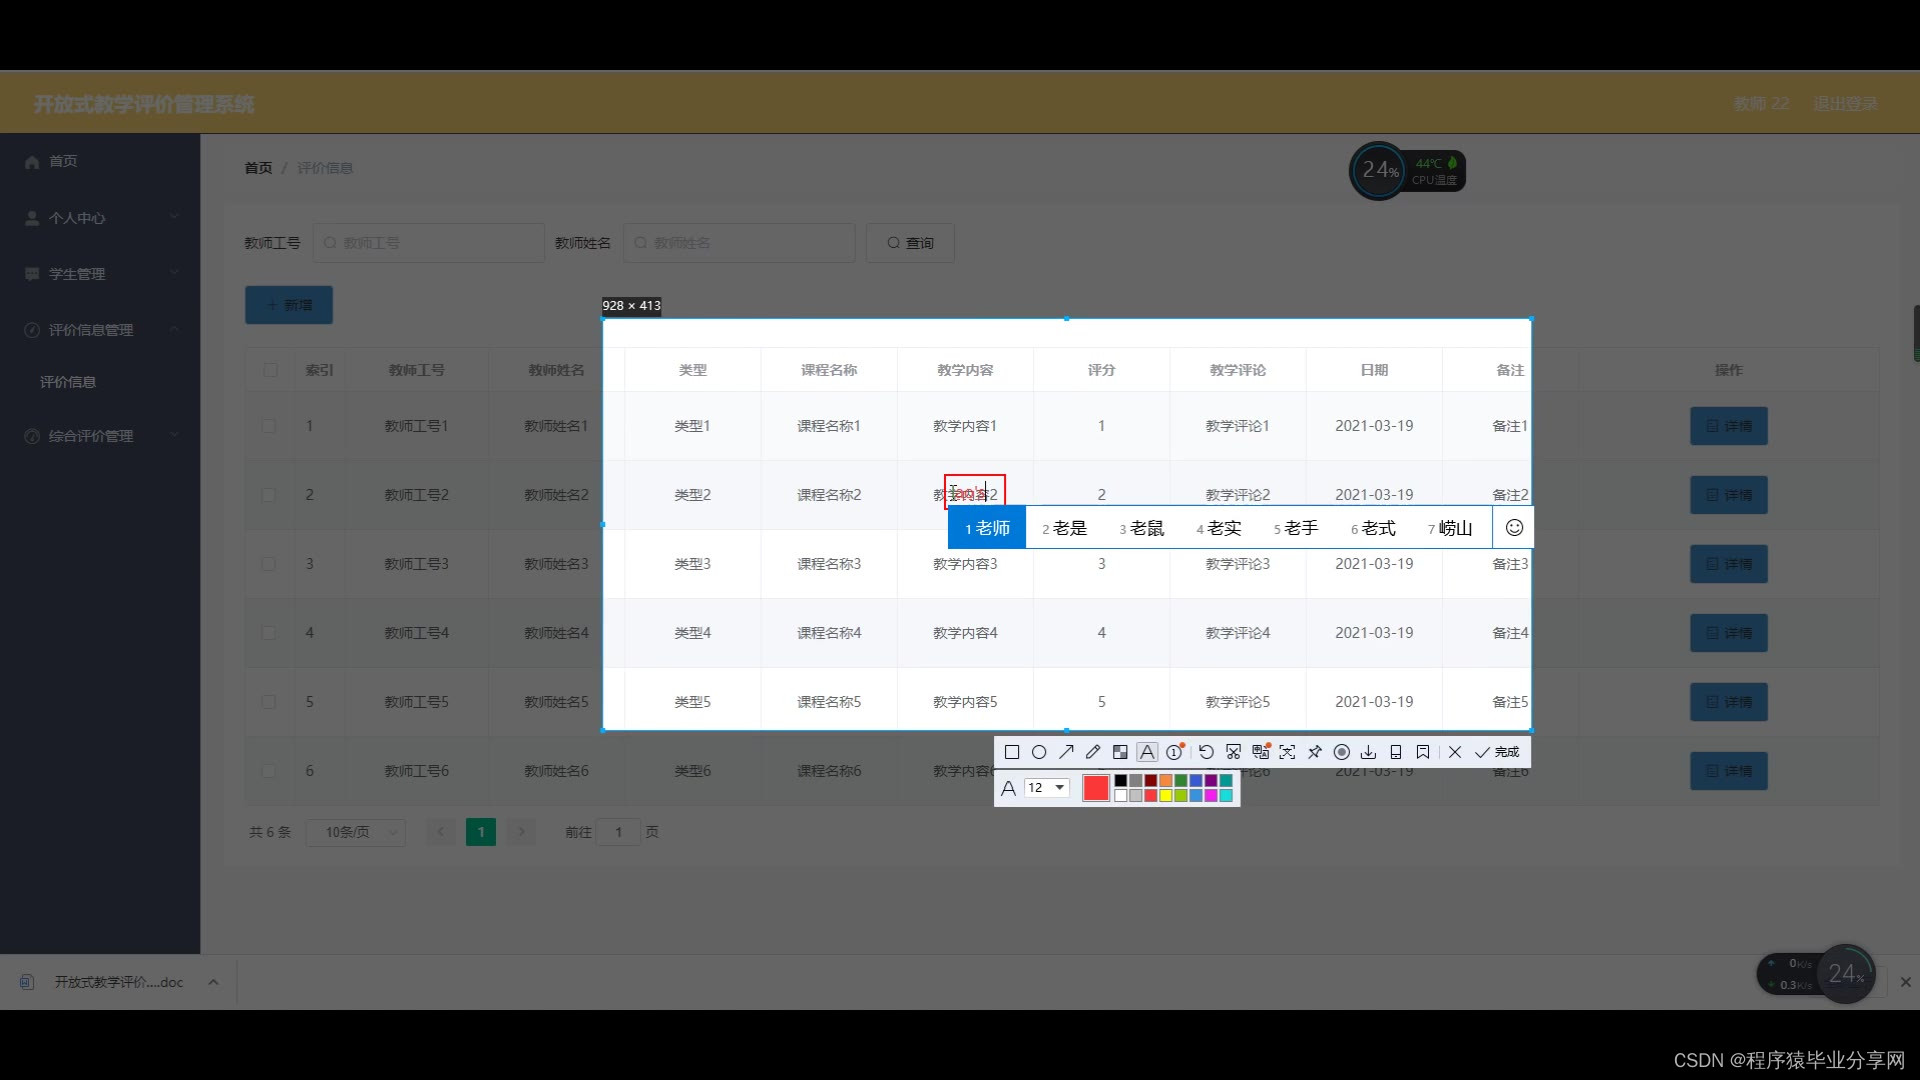The image size is (1920, 1080).
Task: Click the pencil/freehand draw icon
Action: click(x=1093, y=752)
